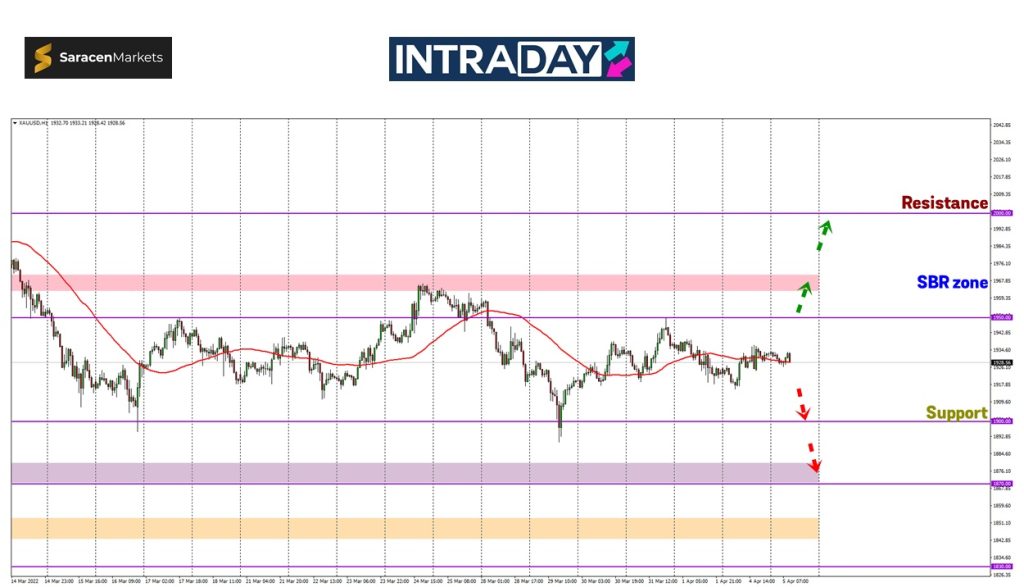Screen dimensions: 1024x587
Task: Select the lower green arrow below SBR zone
Action: 803,298
